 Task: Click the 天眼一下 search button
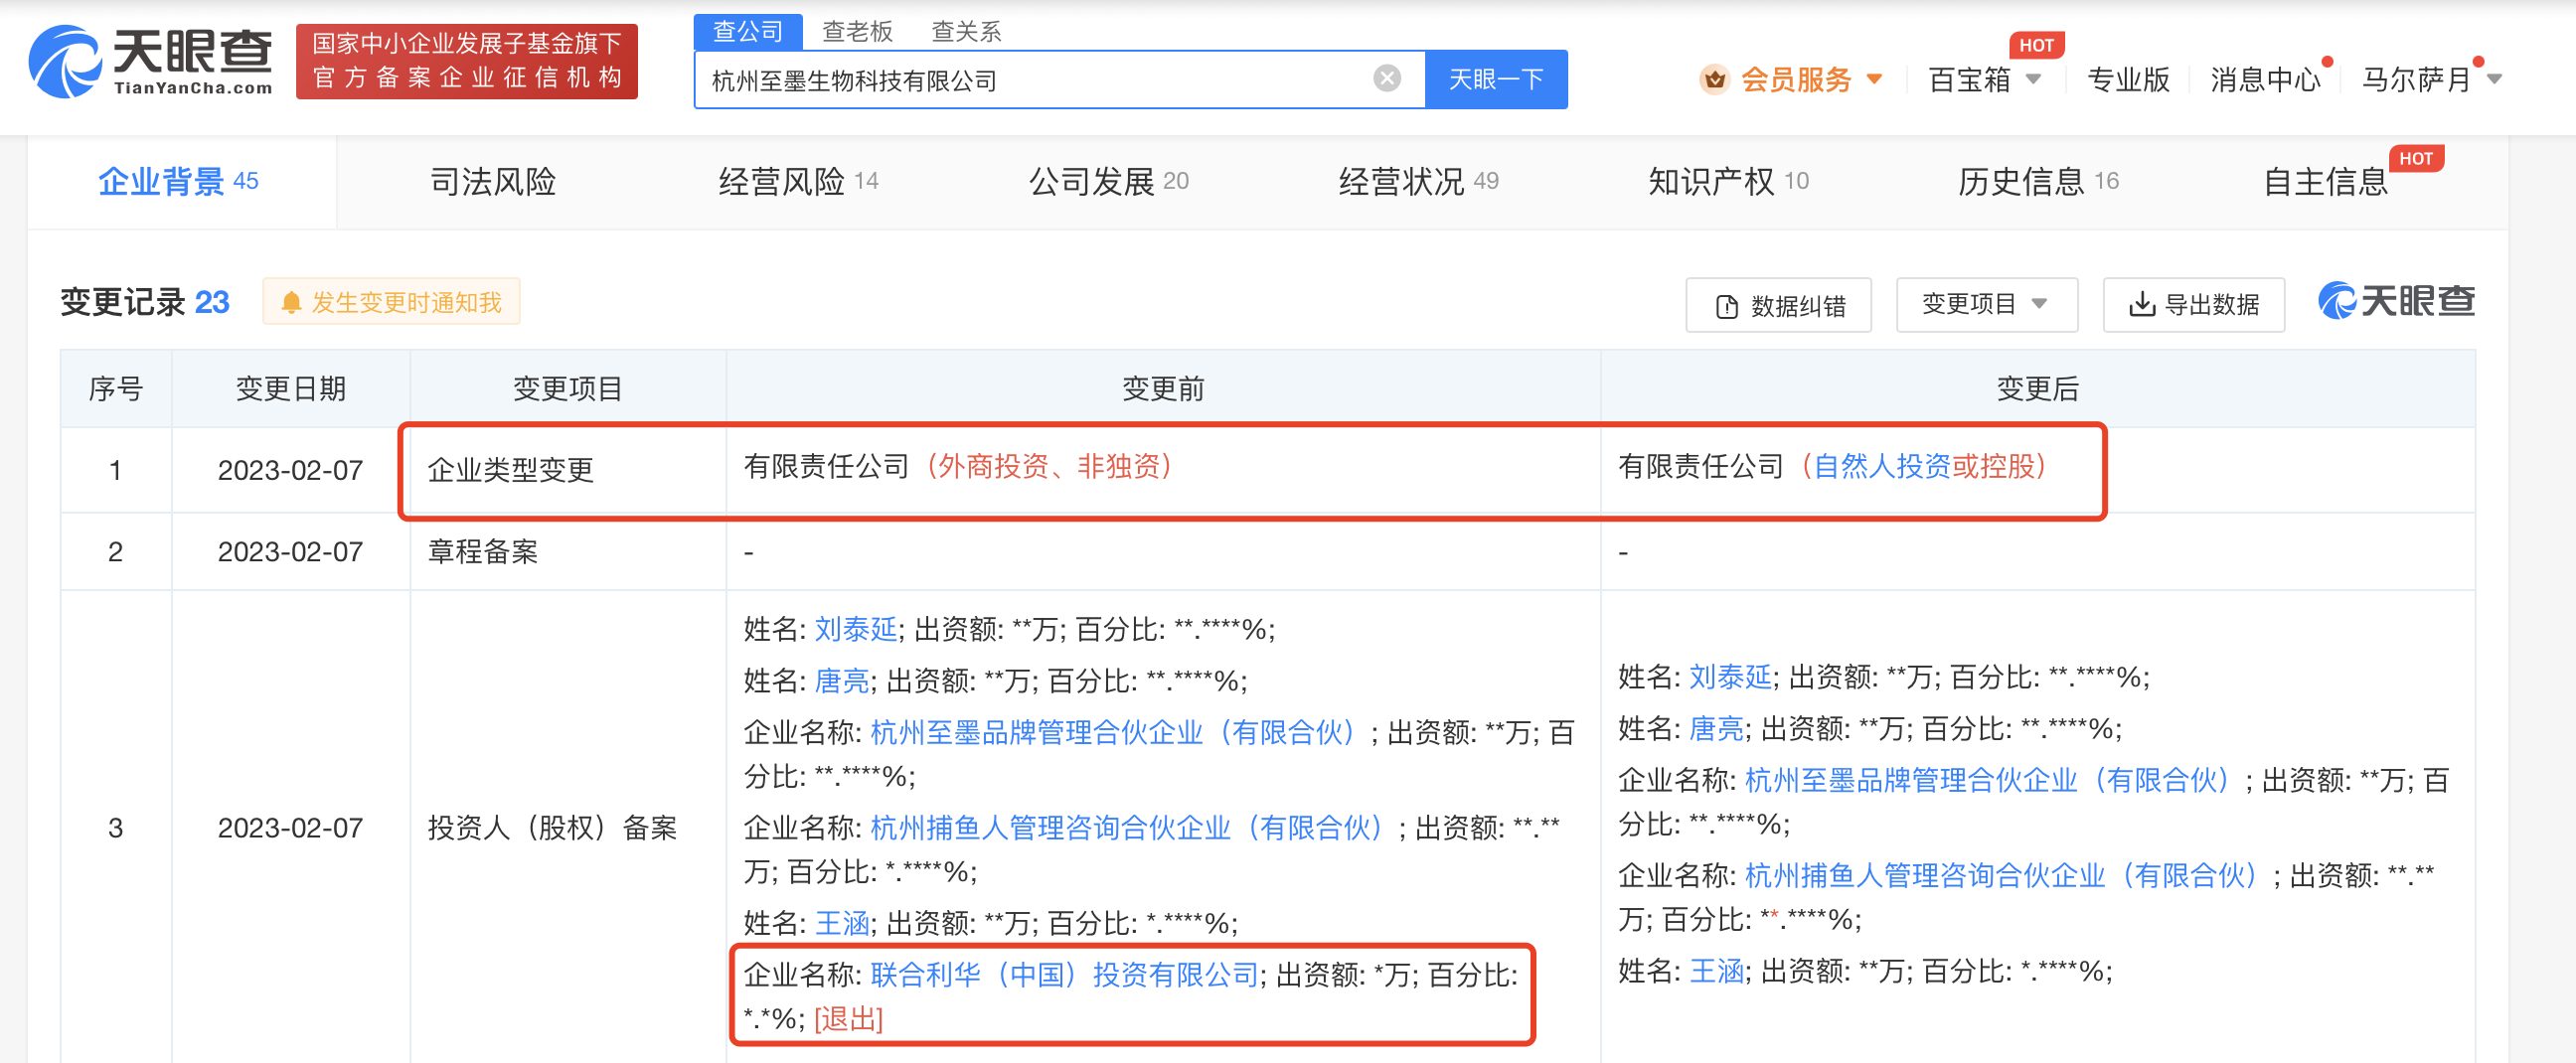[x=1495, y=79]
